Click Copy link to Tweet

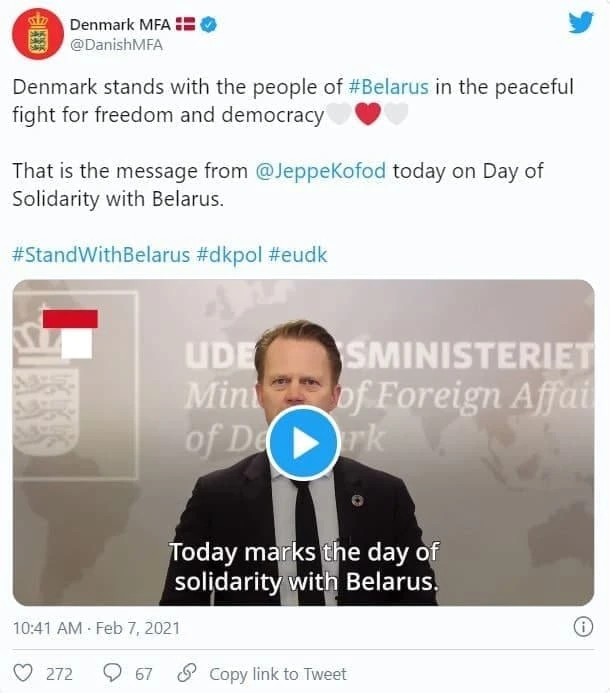277,673
